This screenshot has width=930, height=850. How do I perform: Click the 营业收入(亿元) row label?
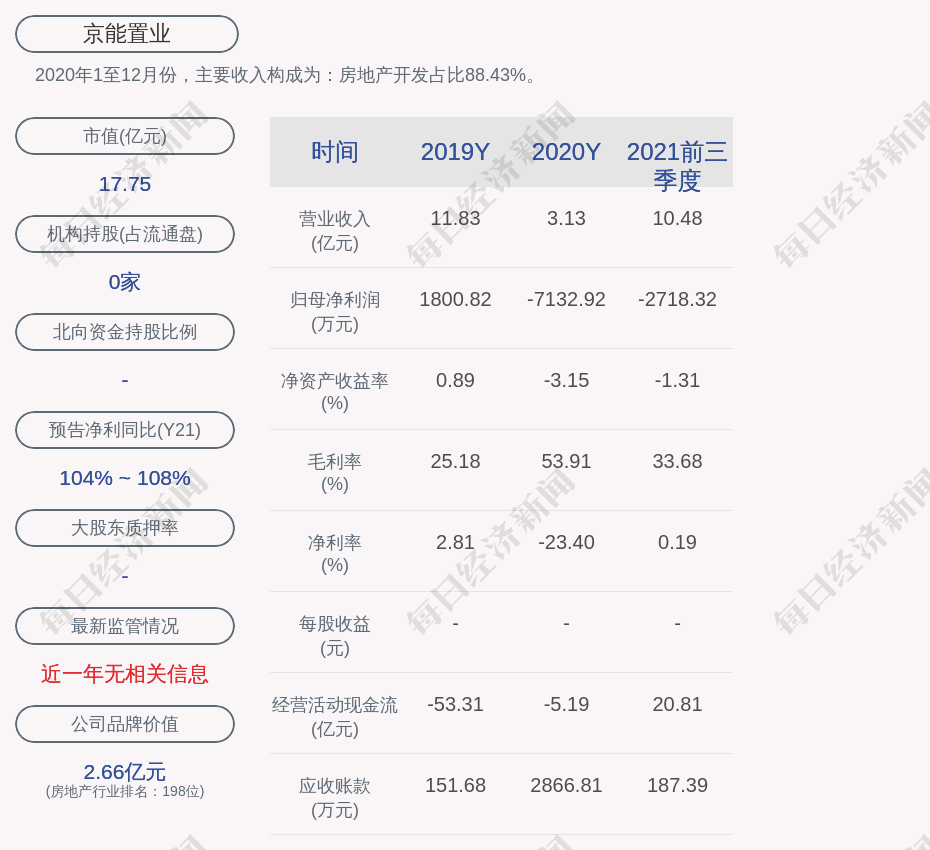point(335,231)
